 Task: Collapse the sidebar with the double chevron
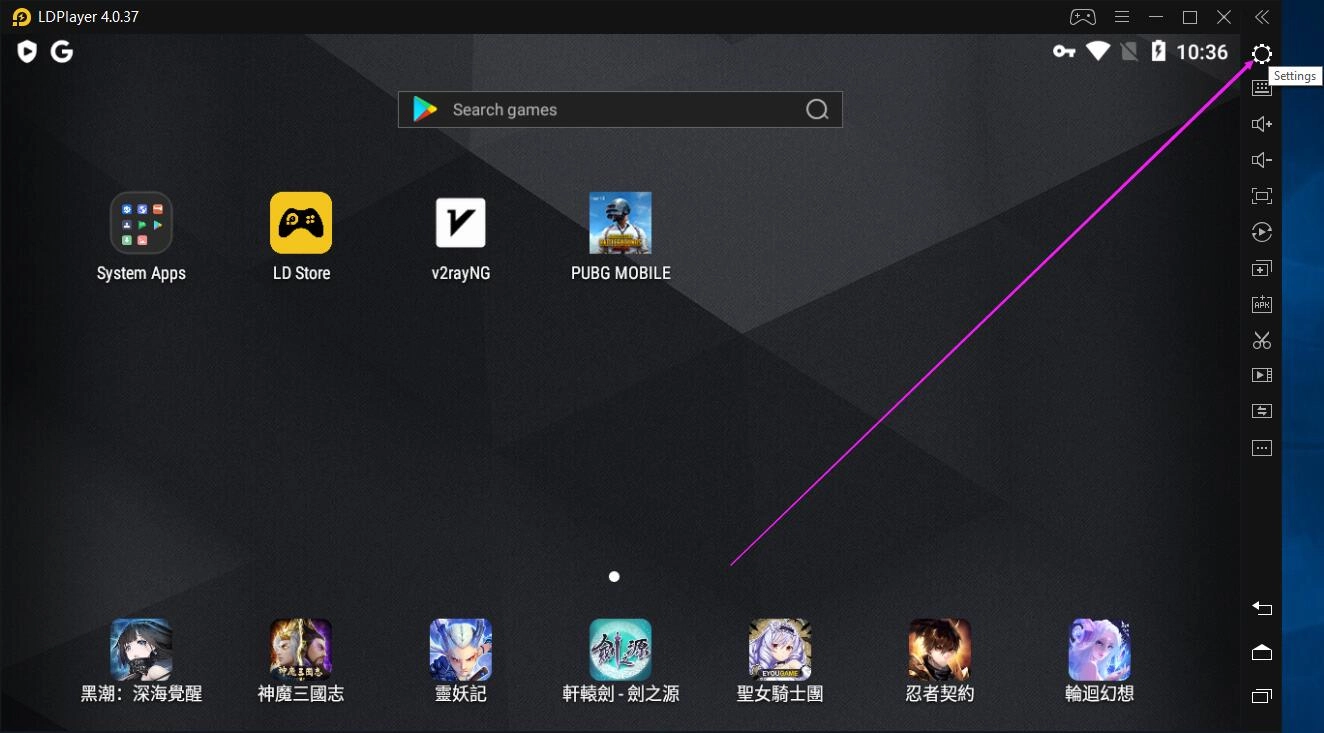[x=1261, y=16]
